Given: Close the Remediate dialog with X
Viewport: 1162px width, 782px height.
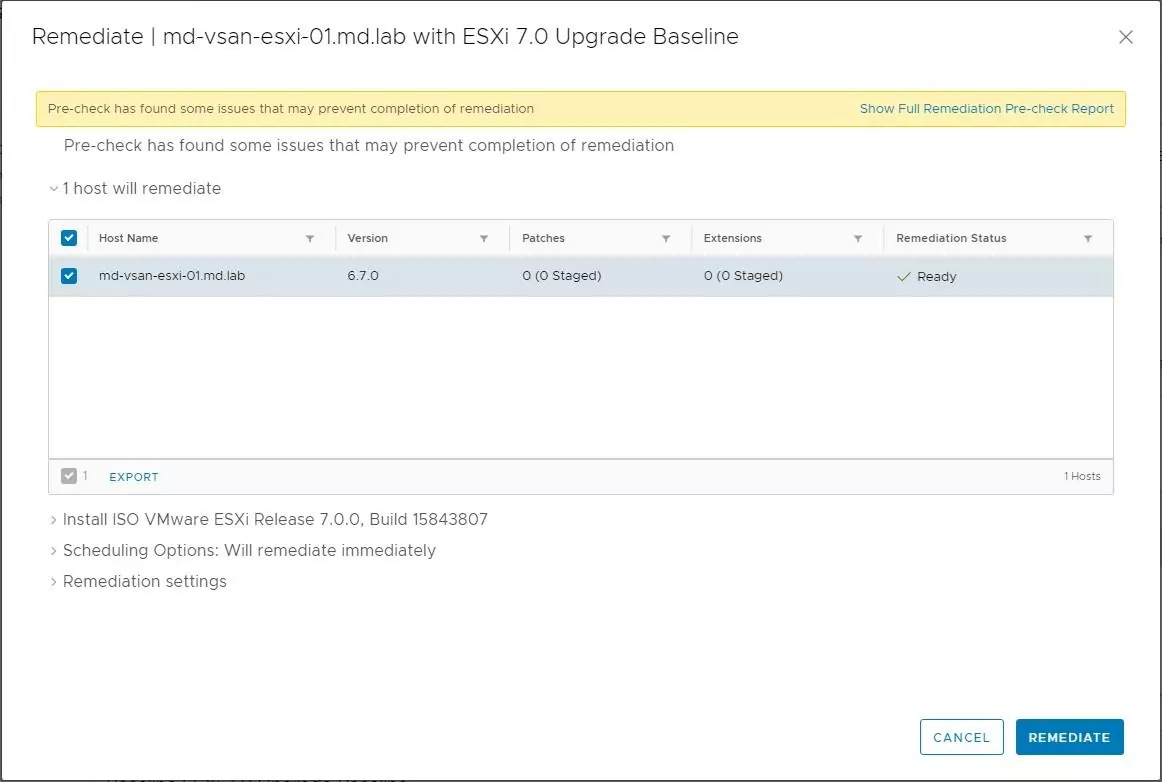Looking at the screenshot, I should [x=1126, y=37].
